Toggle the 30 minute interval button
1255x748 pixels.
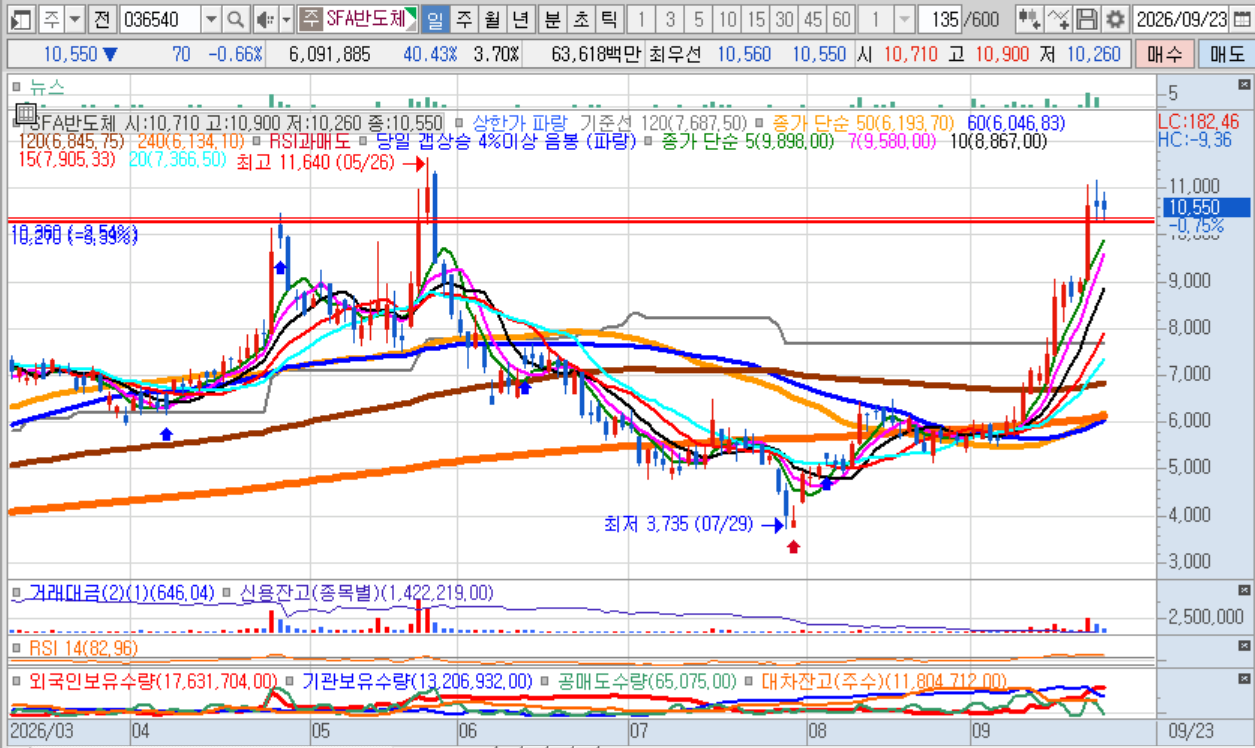[784, 19]
